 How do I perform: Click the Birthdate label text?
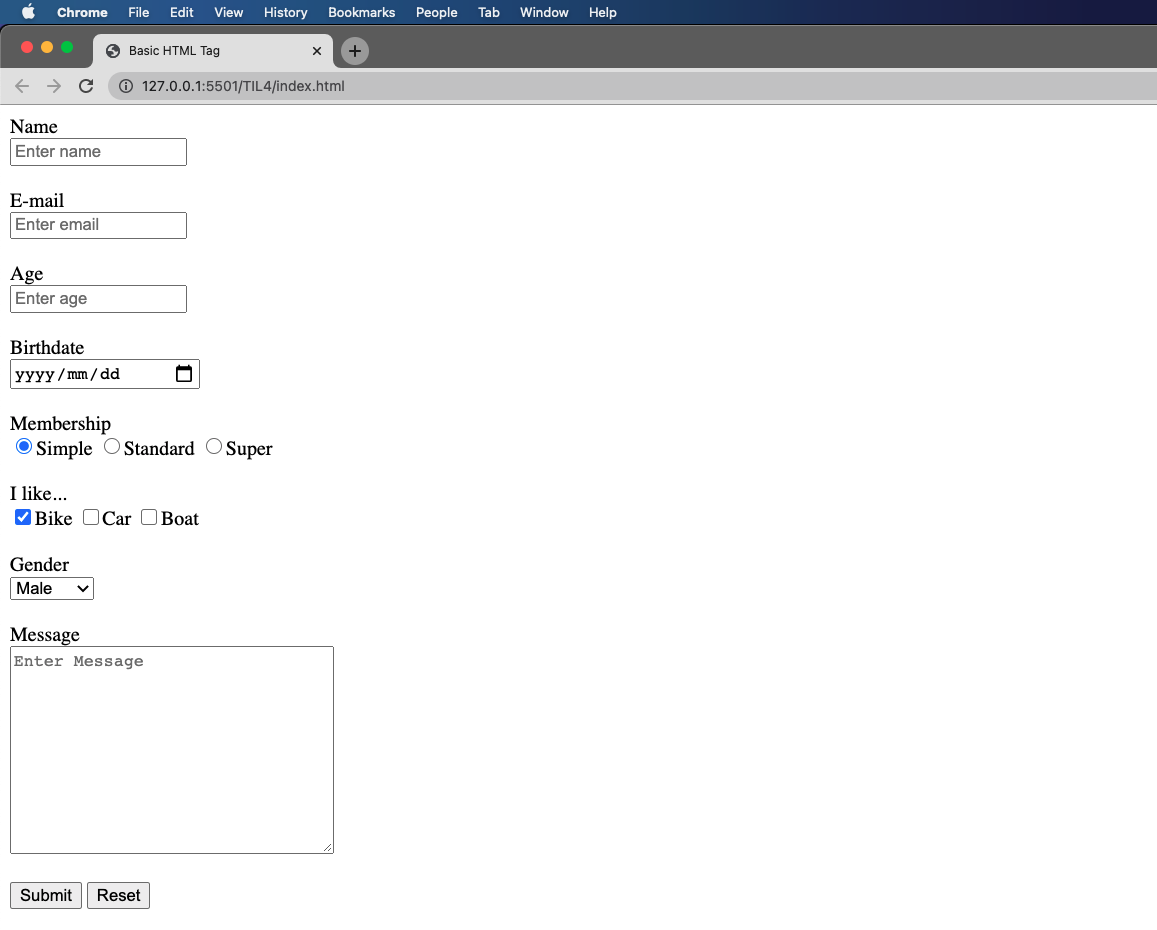point(47,348)
